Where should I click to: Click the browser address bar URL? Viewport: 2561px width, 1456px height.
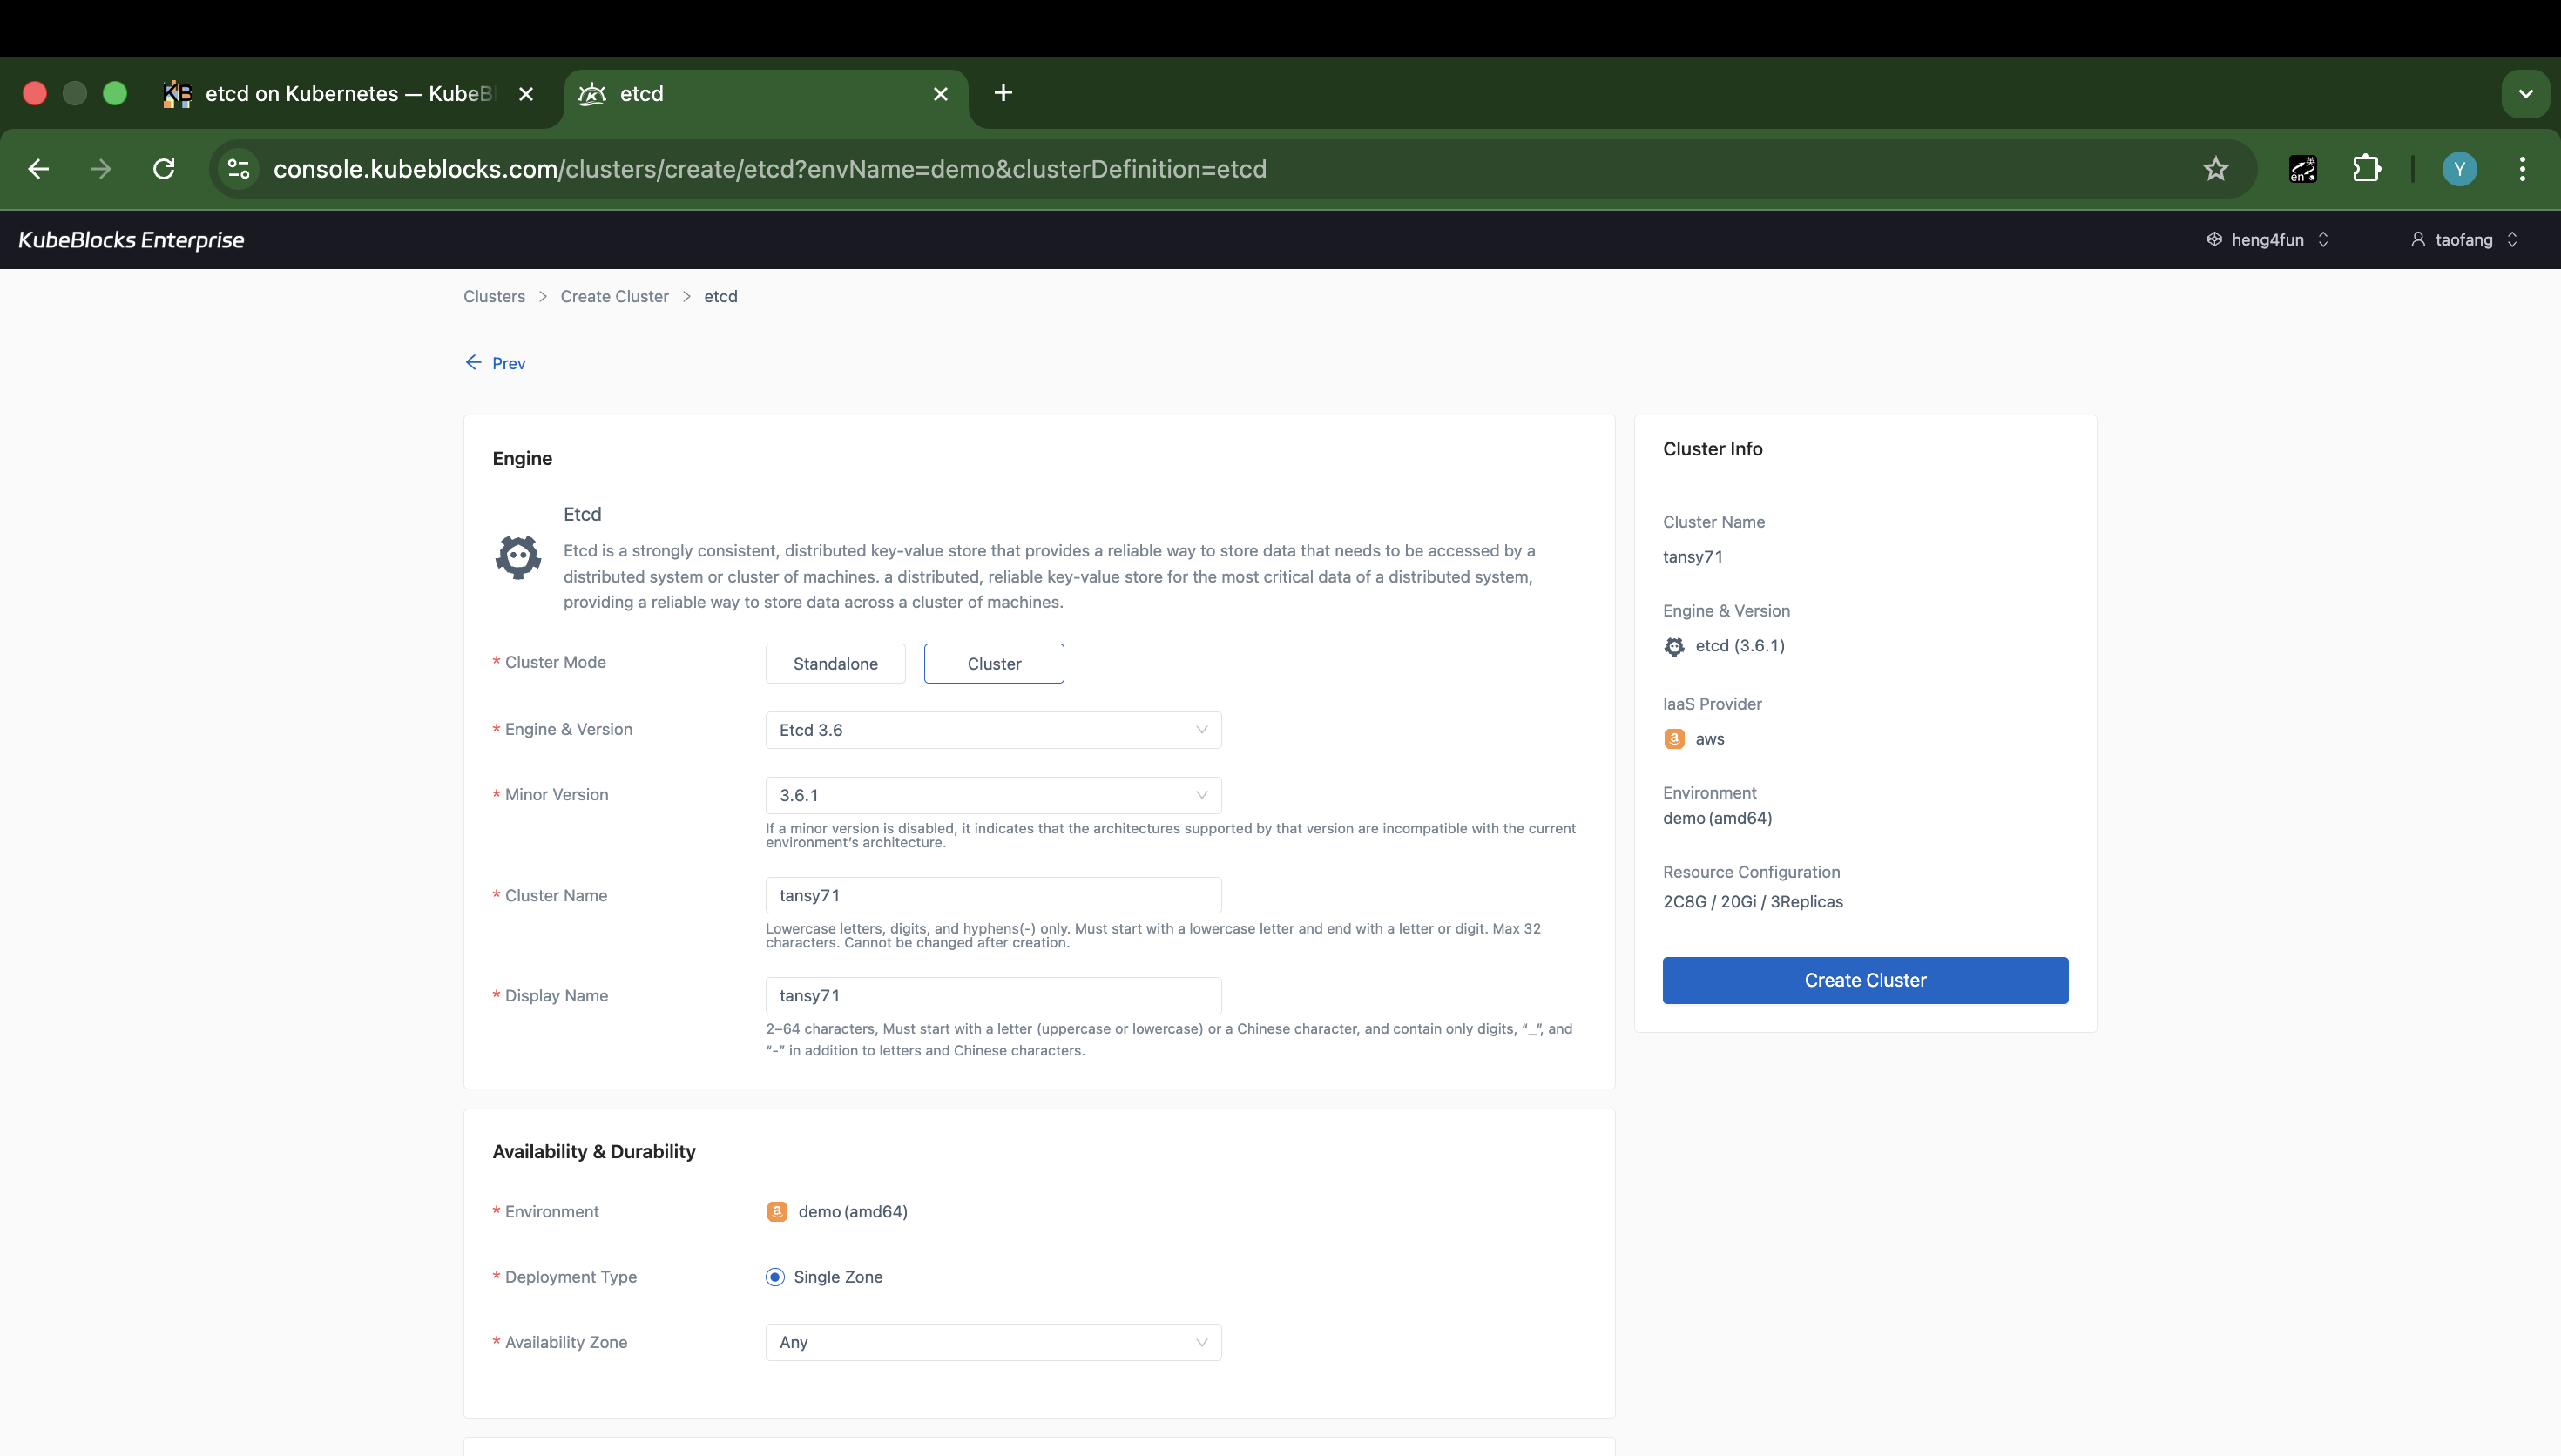click(770, 169)
